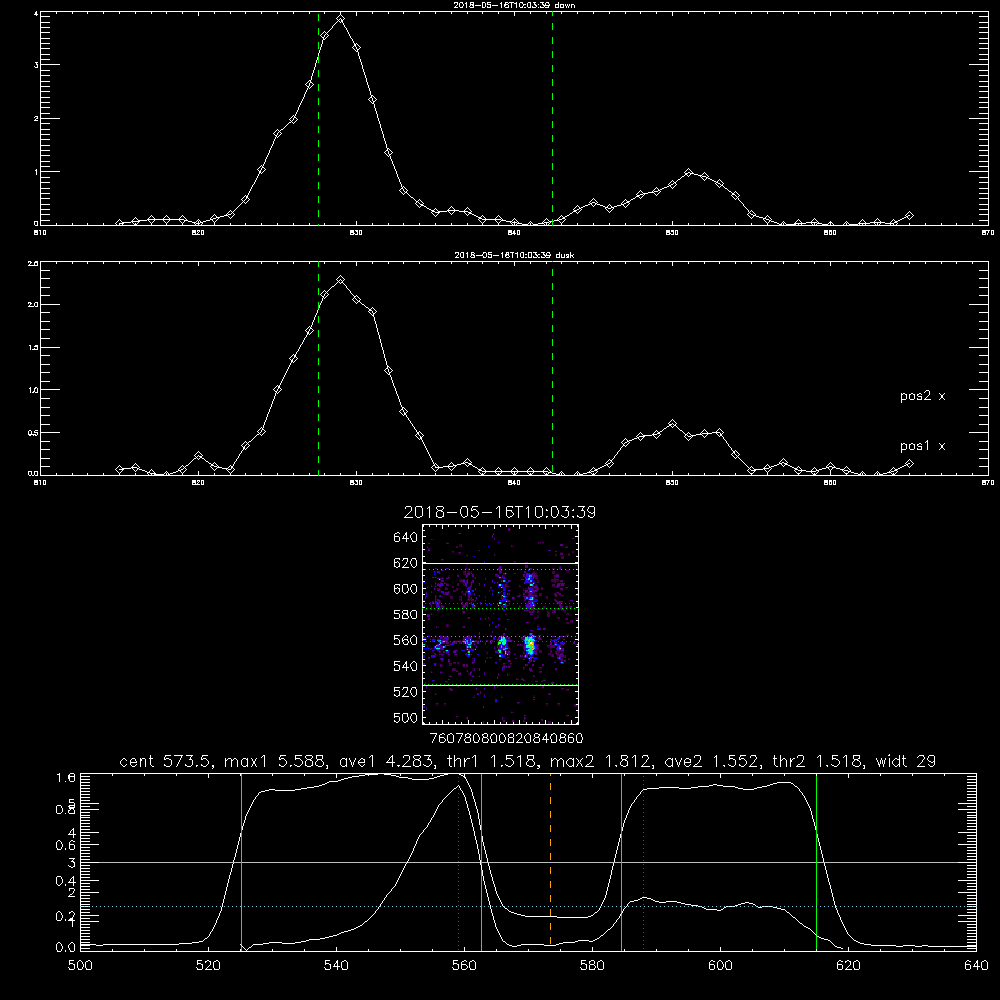Click the 'ave1 4.283' value in the stats line
The height and width of the screenshot is (1000, 1000).
tap(386, 761)
